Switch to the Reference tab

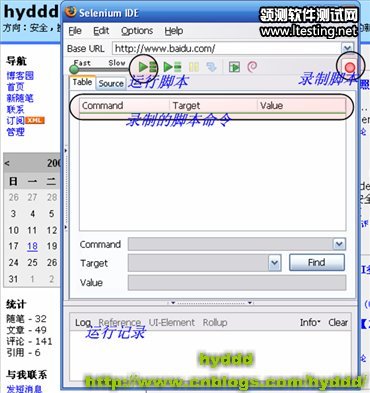119,323
